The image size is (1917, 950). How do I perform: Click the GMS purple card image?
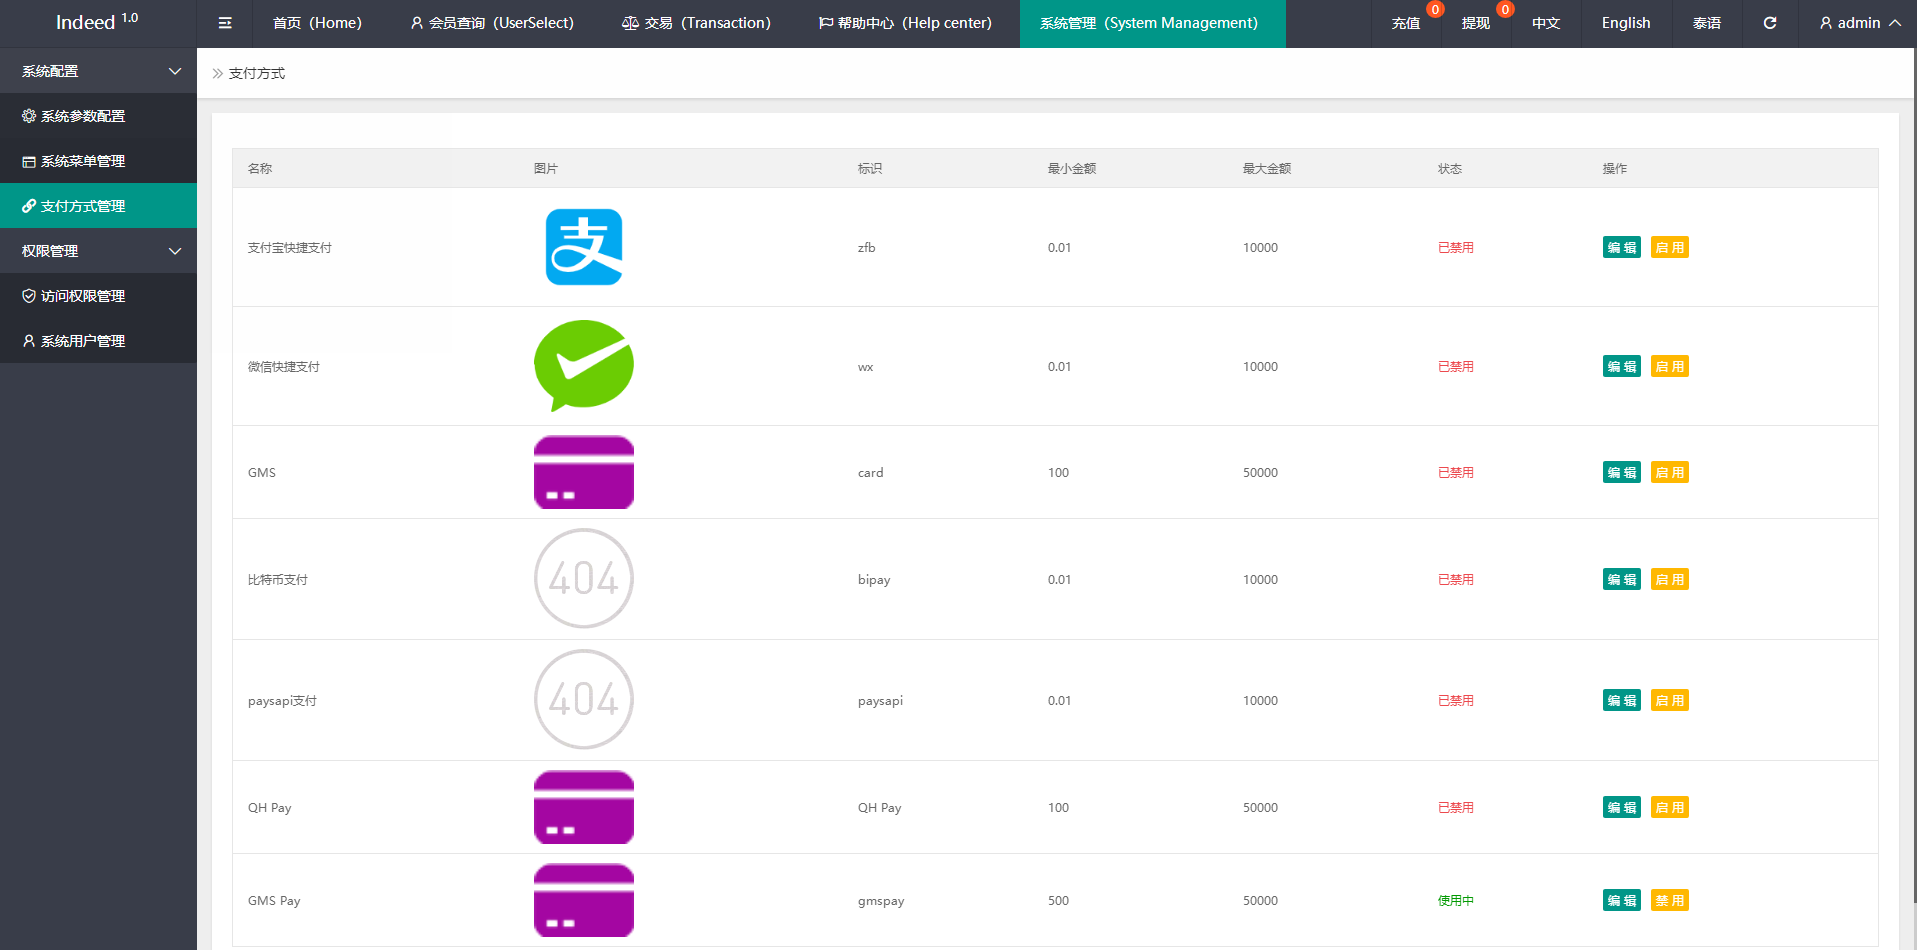tap(584, 472)
